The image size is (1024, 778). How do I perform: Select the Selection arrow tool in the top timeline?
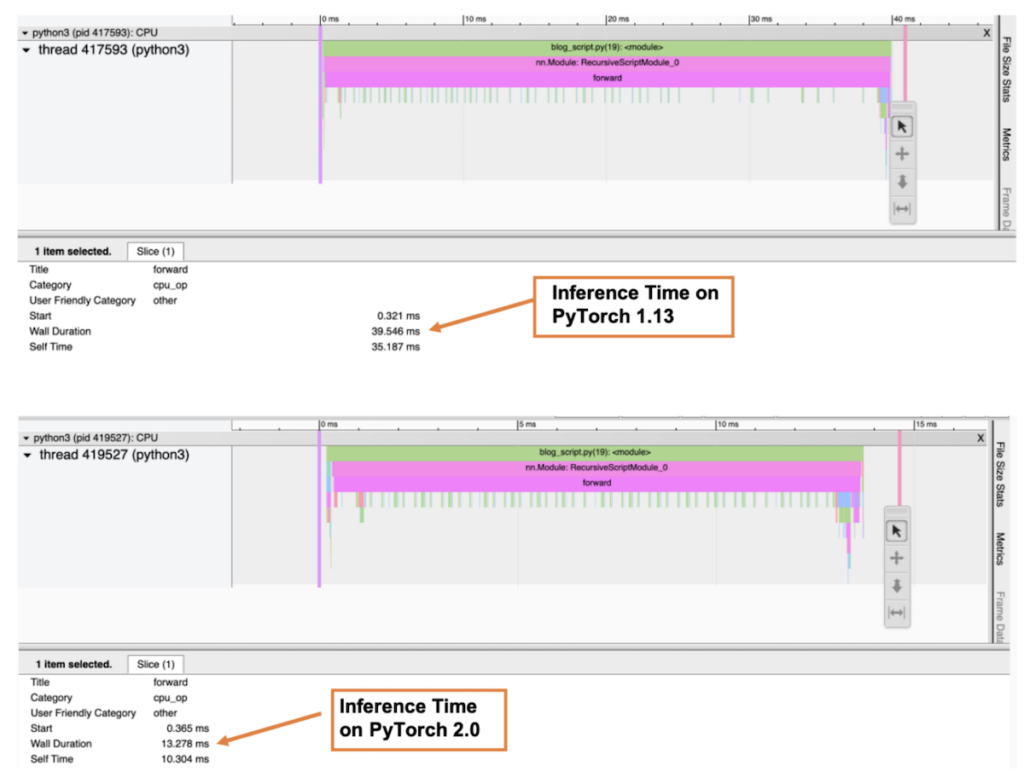coord(902,126)
